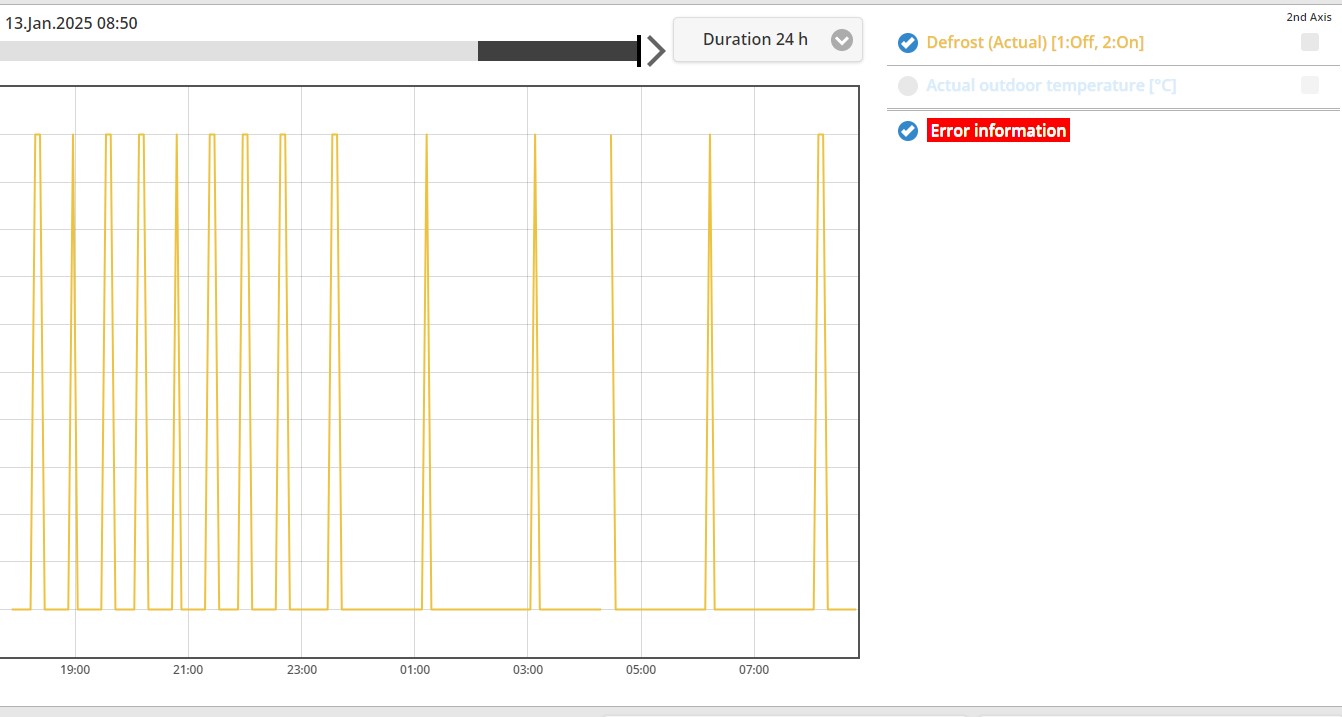Click the Actual outdoor temperature legend text
Viewport: 1342px width, 717px height.
[1050, 86]
